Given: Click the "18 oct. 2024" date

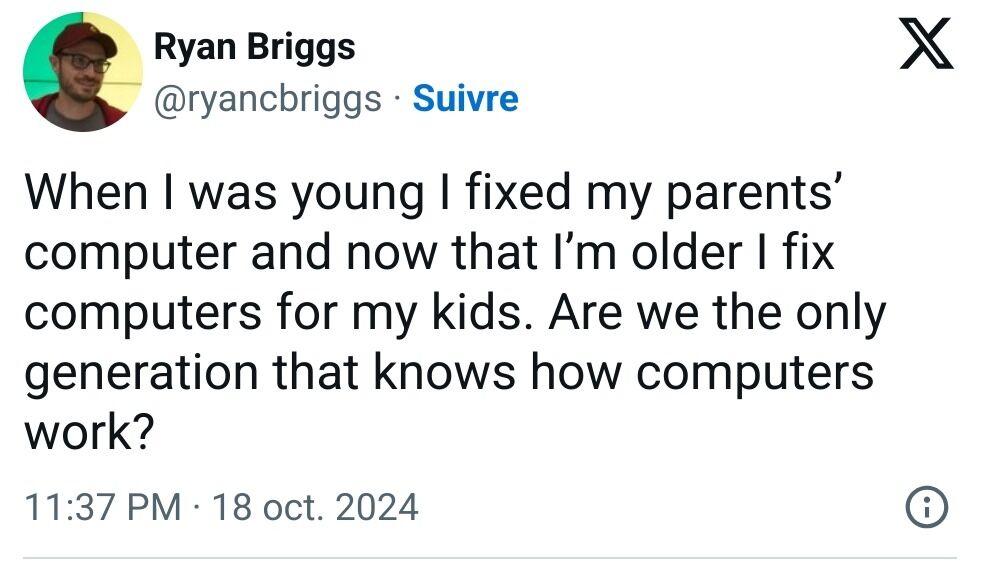Looking at the screenshot, I should [x=315, y=507].
